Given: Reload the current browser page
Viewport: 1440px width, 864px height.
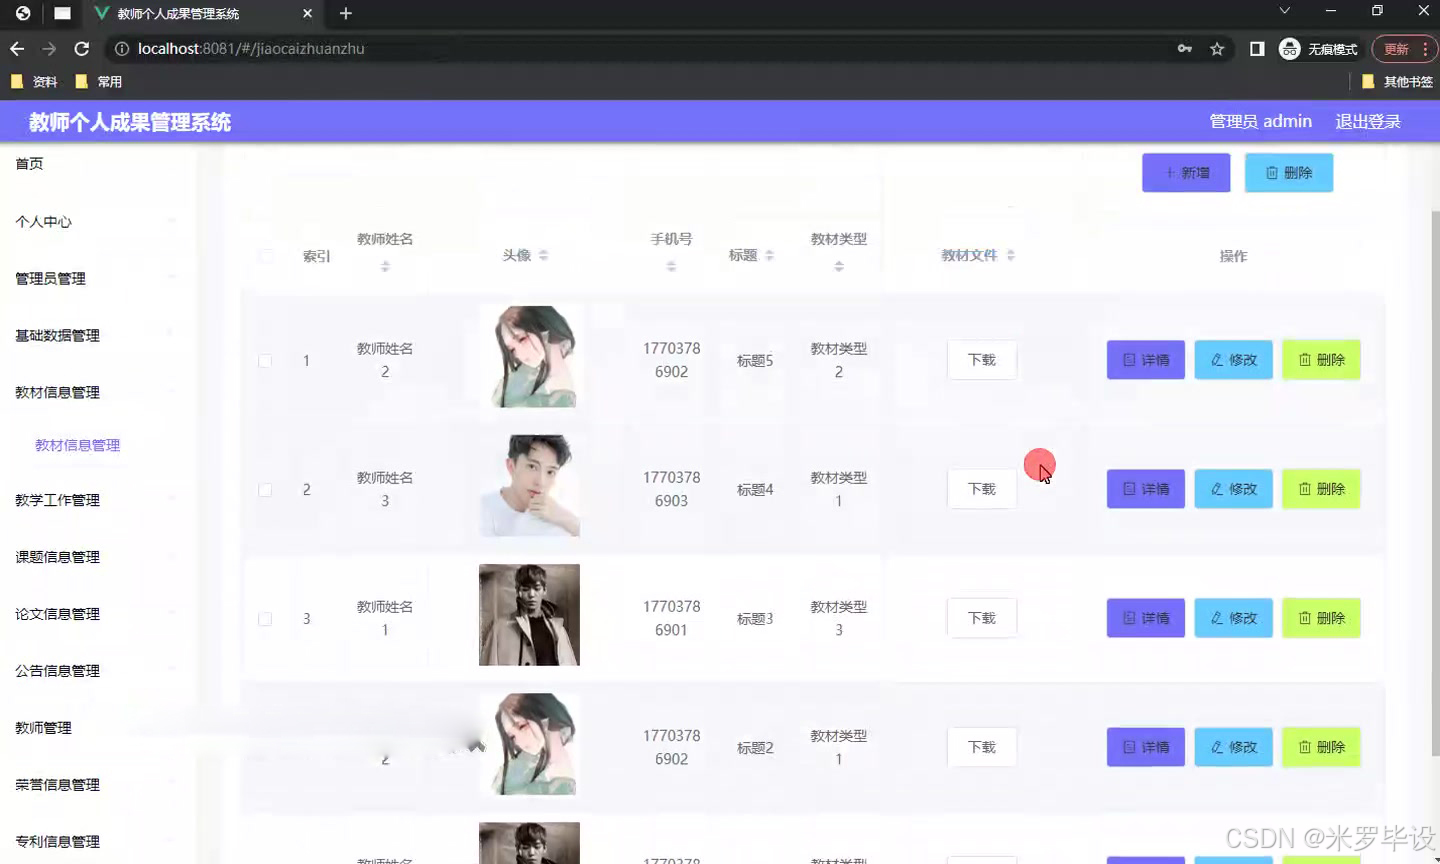Looking at the screenshot, I should point(82,48).
